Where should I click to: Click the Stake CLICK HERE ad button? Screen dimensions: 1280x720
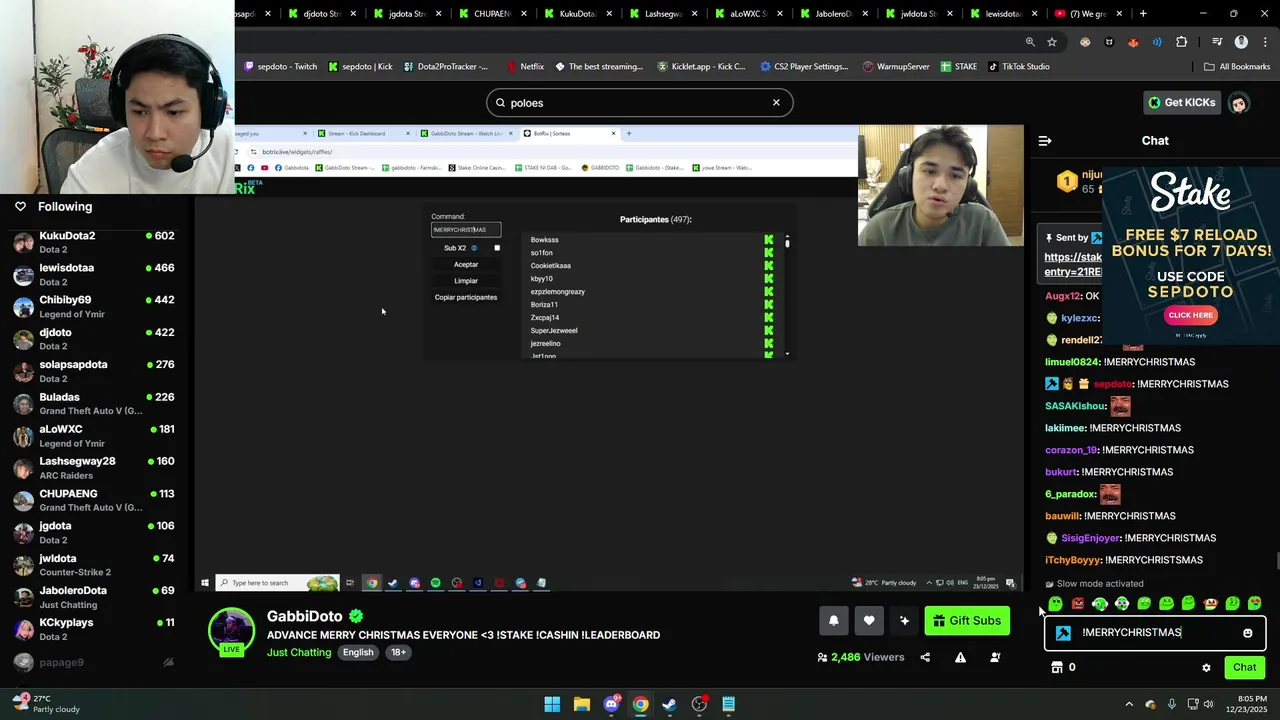coord(1190,315)
